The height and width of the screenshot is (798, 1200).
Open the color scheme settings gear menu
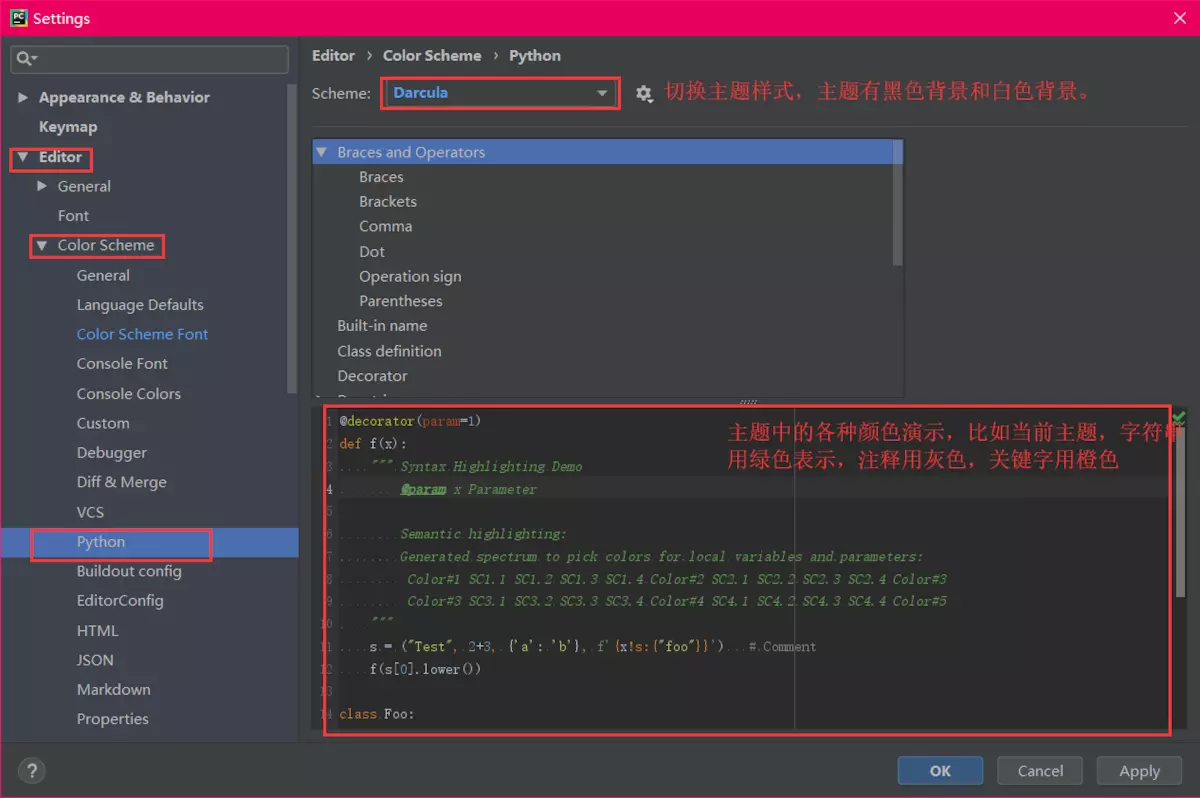point(644,93)
